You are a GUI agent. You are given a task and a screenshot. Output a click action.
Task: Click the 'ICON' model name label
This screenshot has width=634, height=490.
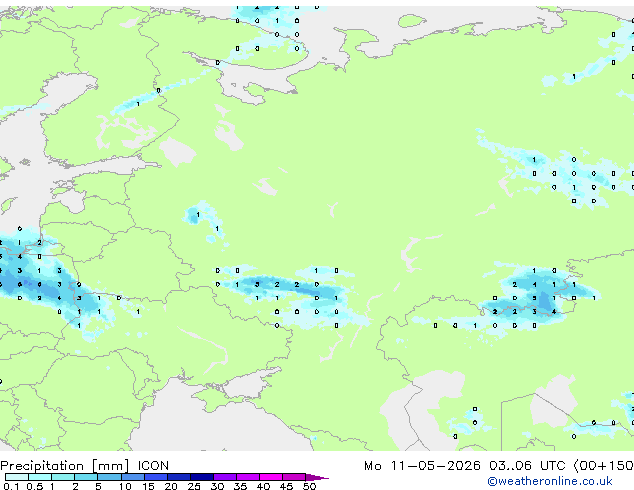point(153,466)
